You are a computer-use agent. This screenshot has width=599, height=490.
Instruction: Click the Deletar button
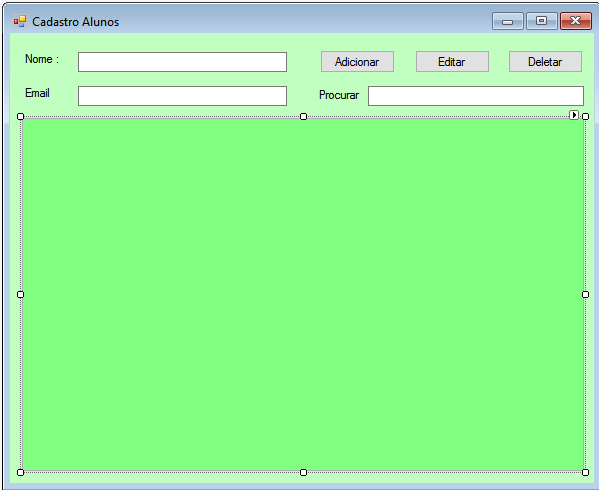pyautogui.click(x=545, y=61)
